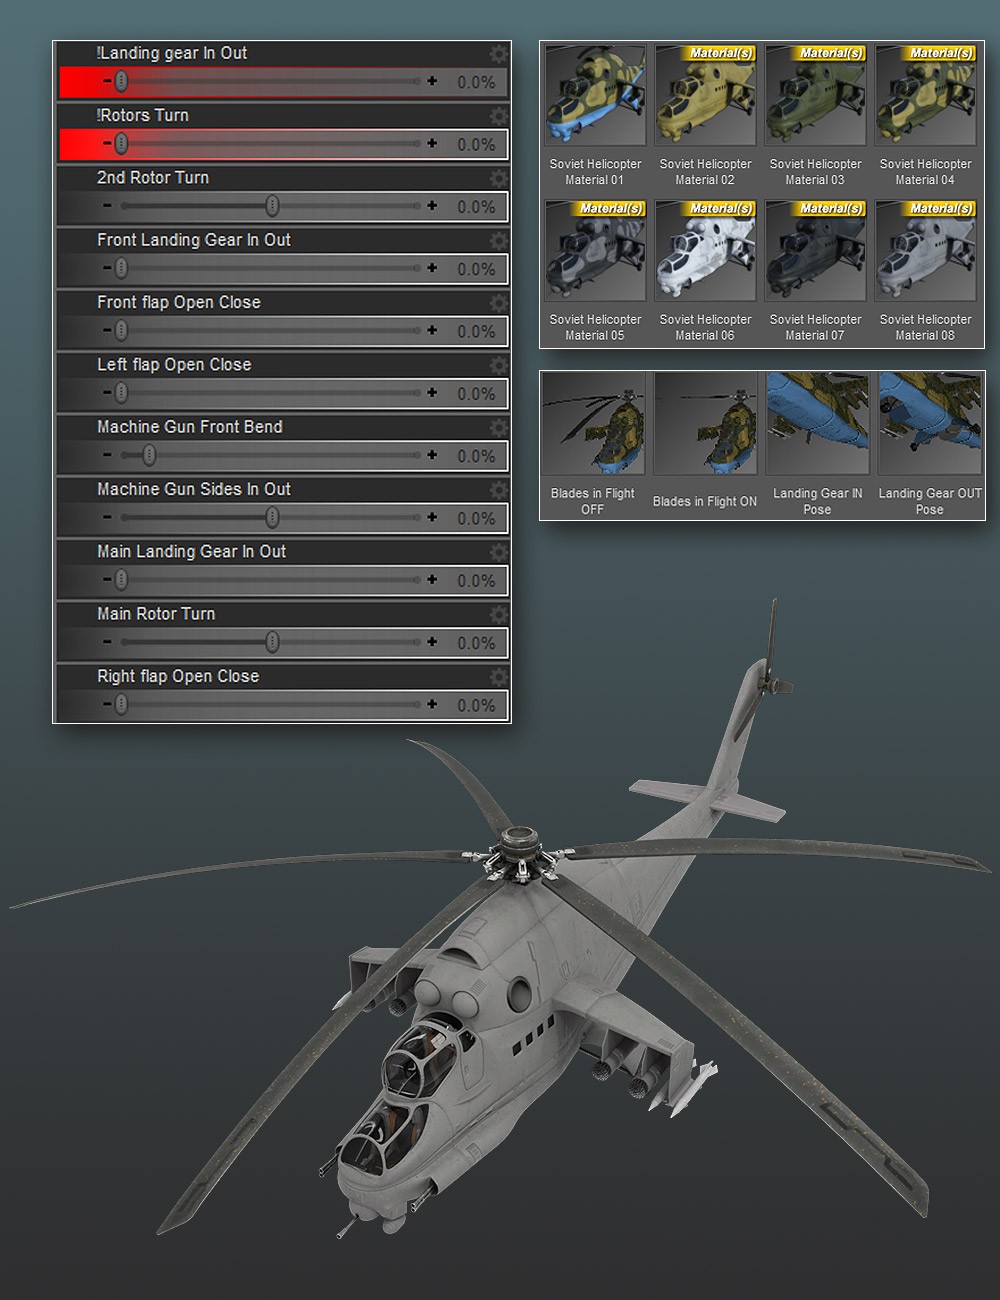The width and height of the screenshot is (1000, 1300).
Task: Click minus on 2nd Rotor Turn slider
Action: 107,206
